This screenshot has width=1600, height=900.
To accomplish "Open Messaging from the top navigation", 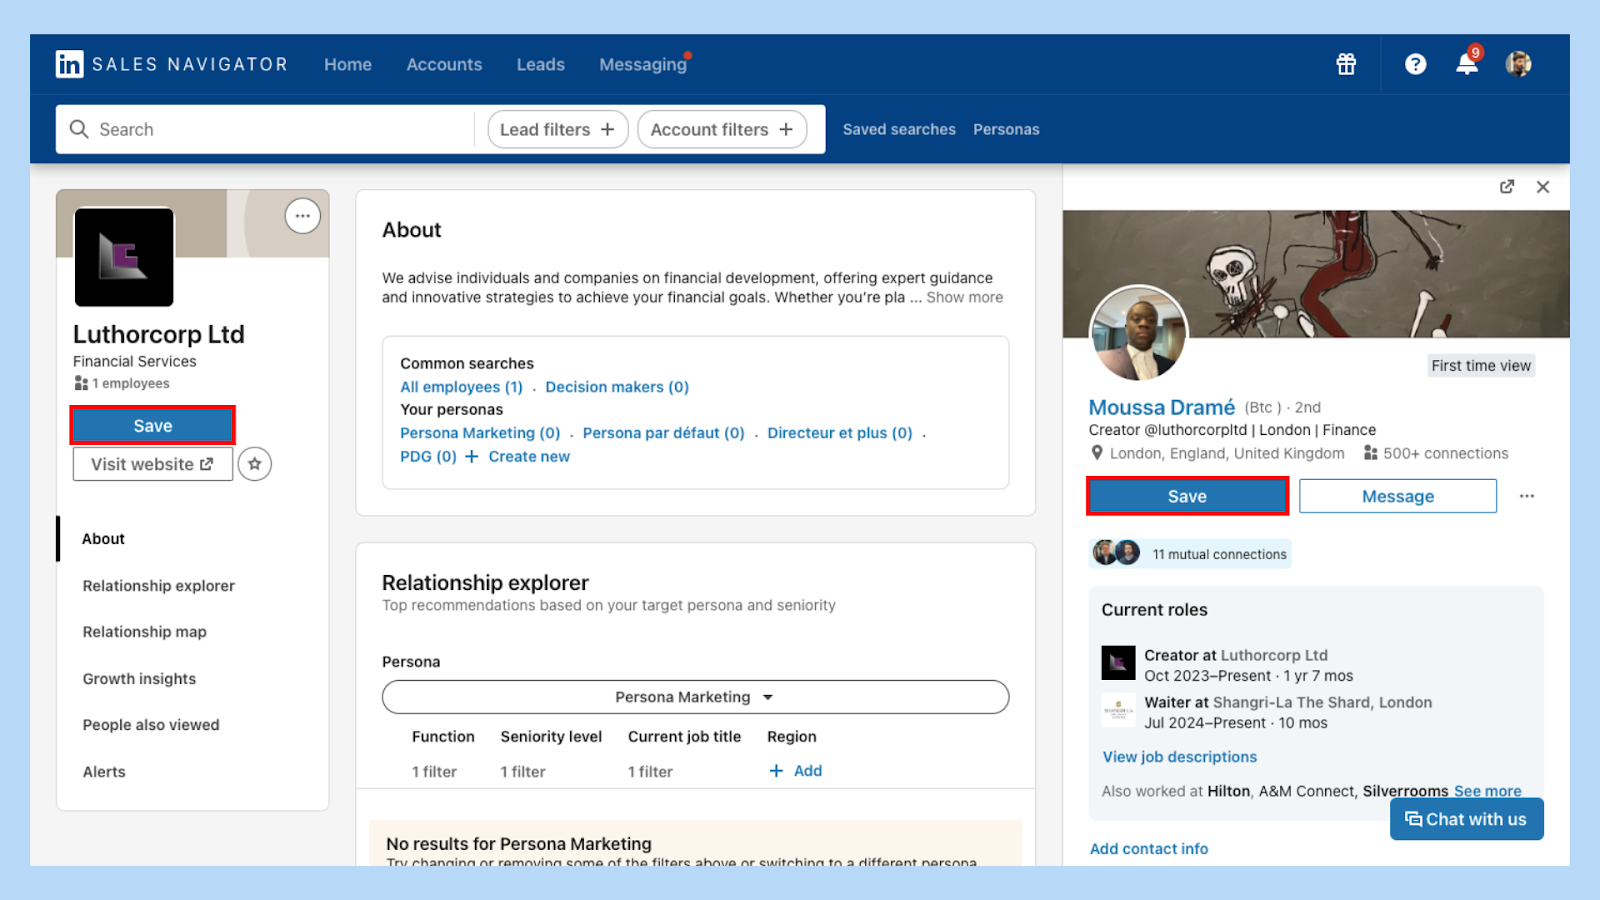I will (x=643, y=64).
